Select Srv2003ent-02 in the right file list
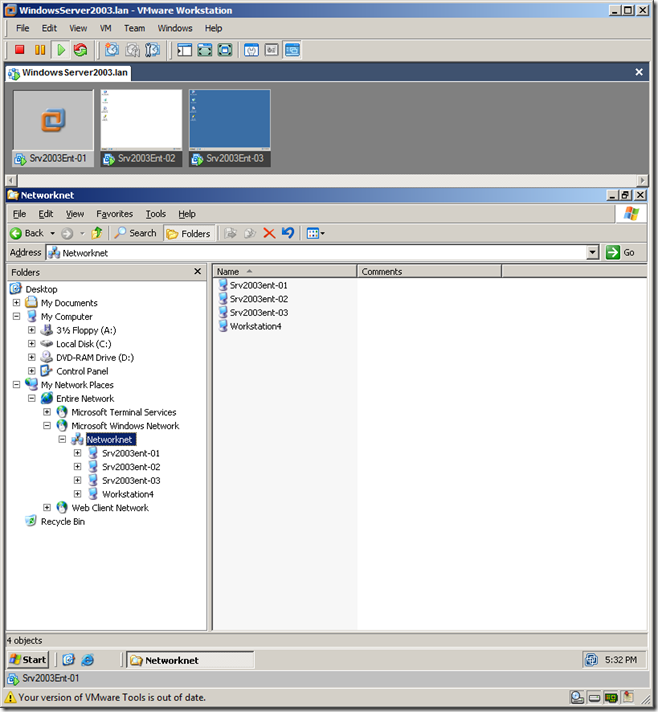Screen dimensions: 658x712 pyautogui.click(x=253, y=299)
